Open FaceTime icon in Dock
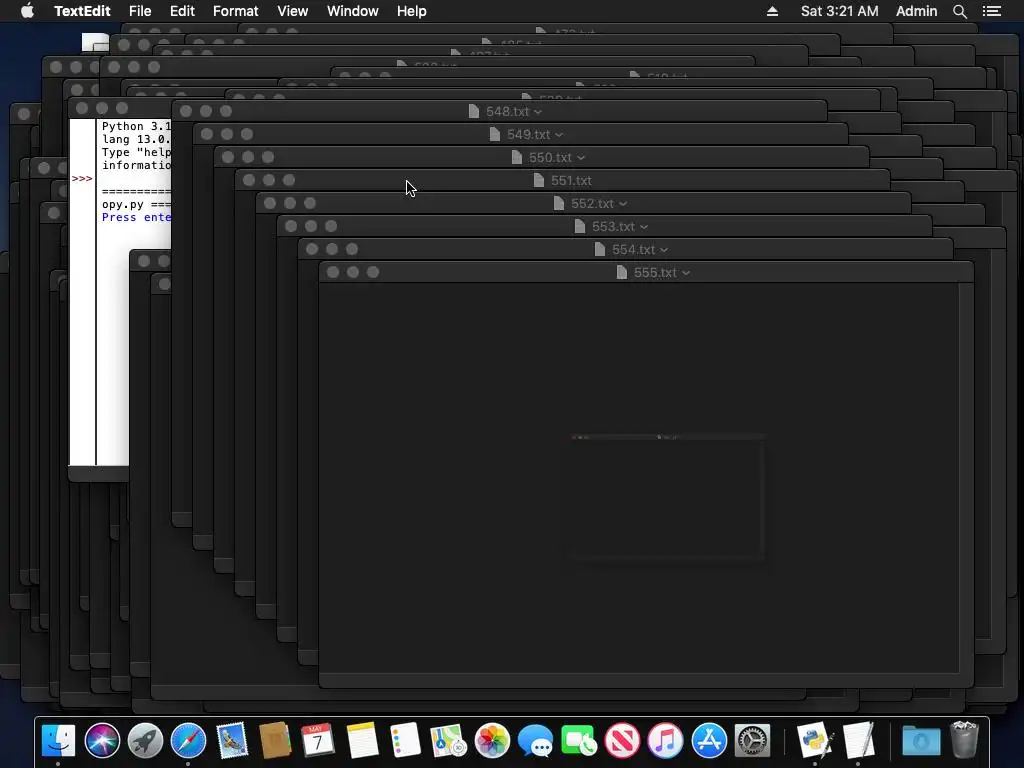This screenshot has width=1024, height=768. point(579,741)
